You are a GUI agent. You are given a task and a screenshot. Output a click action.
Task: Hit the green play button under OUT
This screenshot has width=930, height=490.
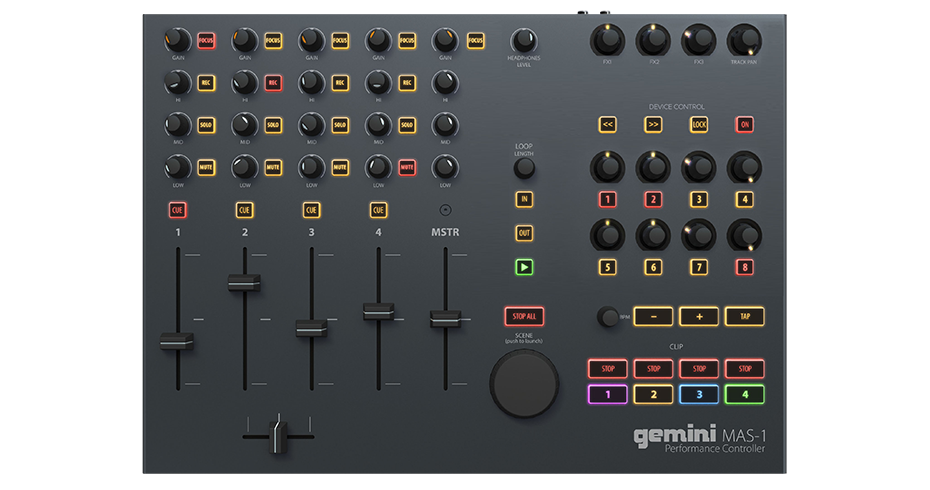(524, 268)
